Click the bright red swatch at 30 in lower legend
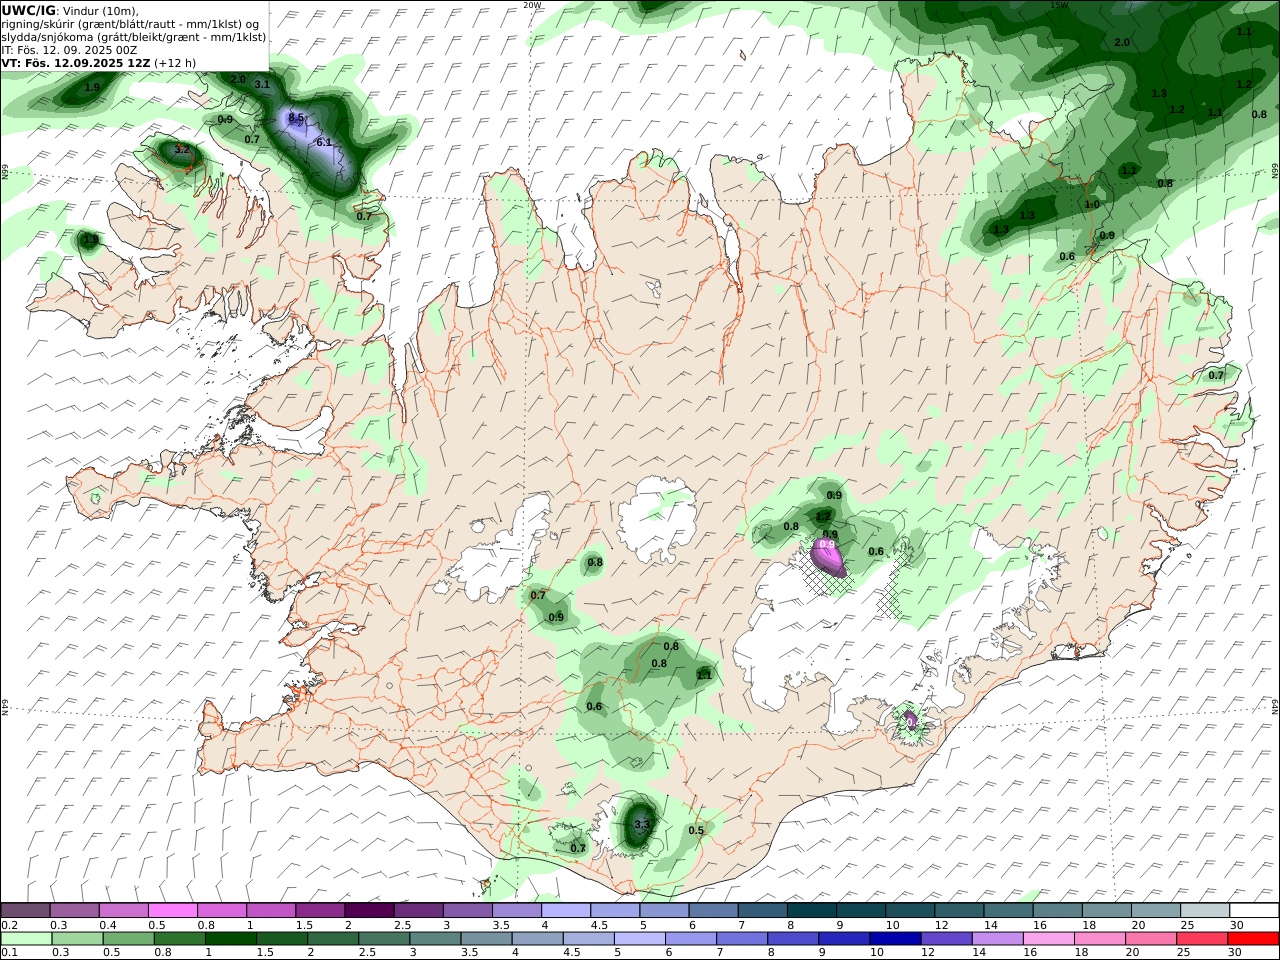The height and width of the screenshot is (960, 1280). [x=1254, y=939]
